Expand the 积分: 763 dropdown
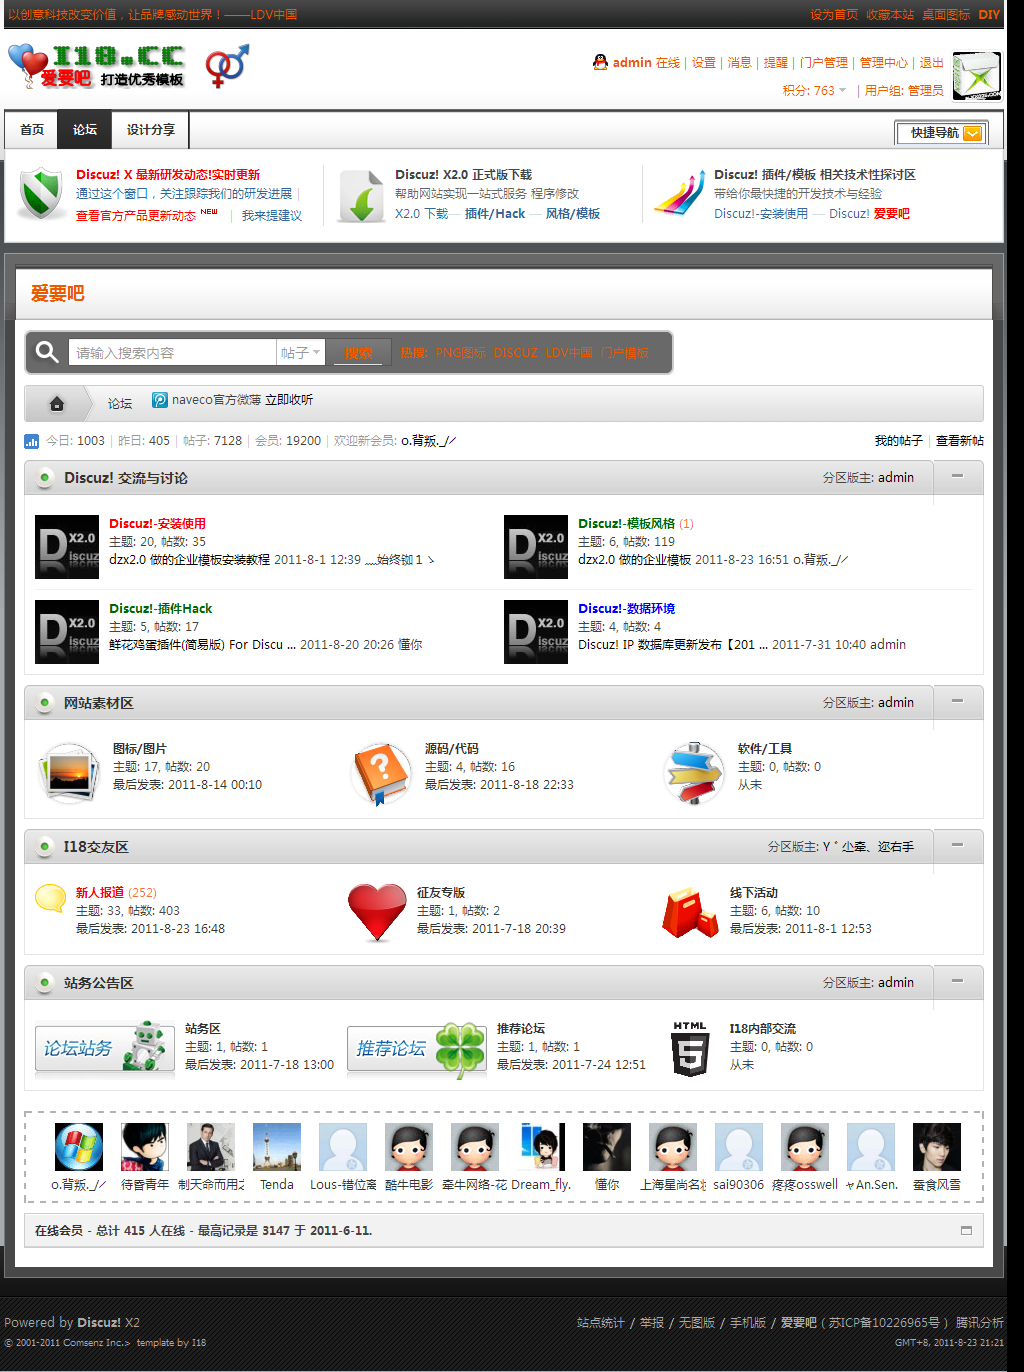Screen dimensions: 1024x1372 pyautogui.click(x=814, y=90)
